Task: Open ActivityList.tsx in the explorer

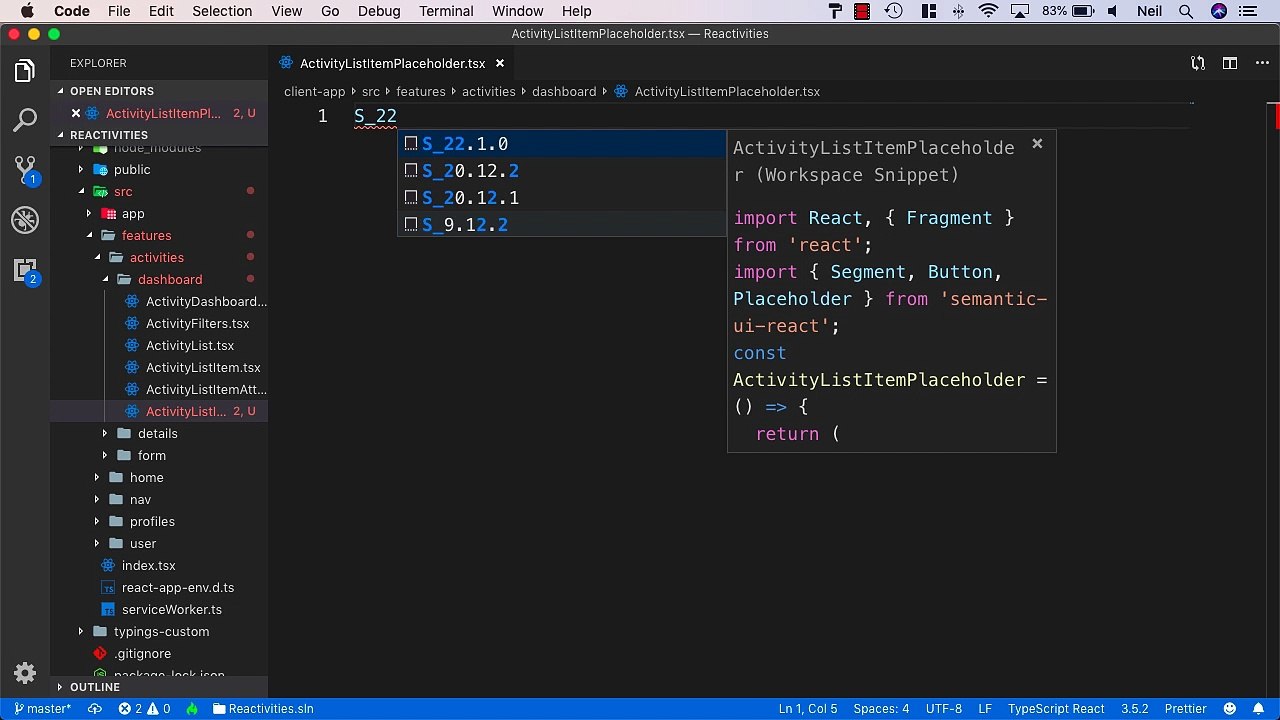Action: [190, 345]
